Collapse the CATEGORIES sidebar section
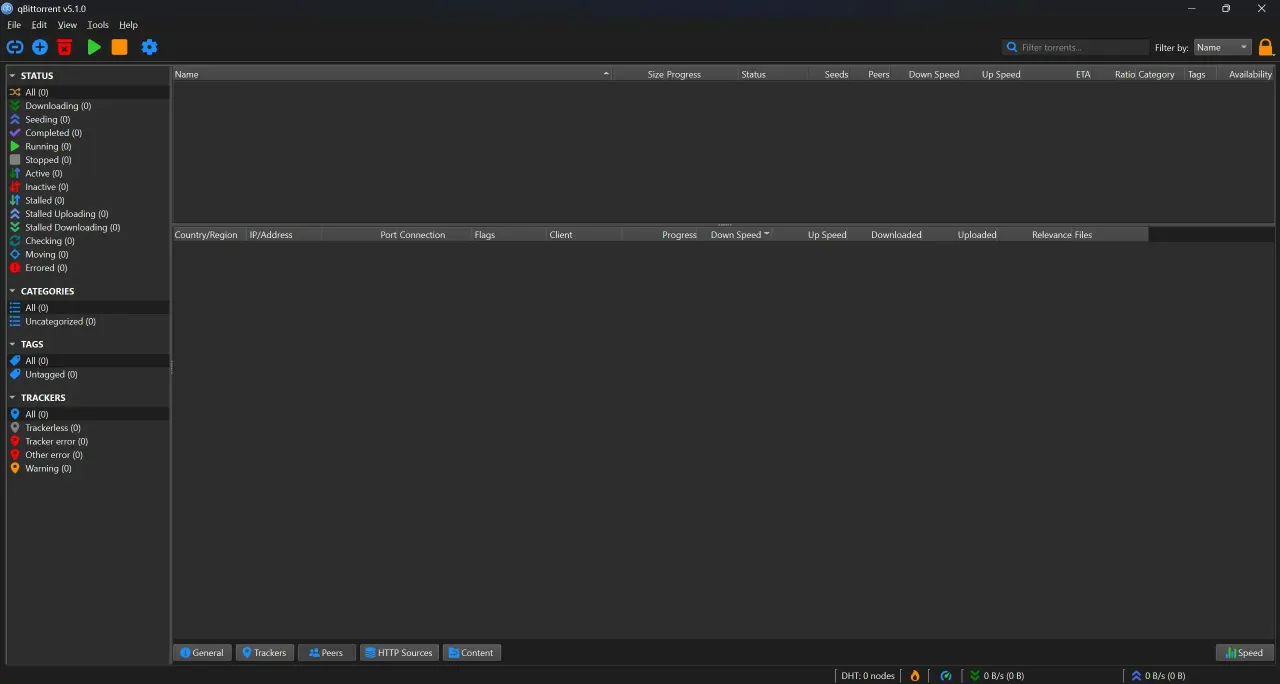This screenshot has width=1280, height=684. [x=12, y=291]
